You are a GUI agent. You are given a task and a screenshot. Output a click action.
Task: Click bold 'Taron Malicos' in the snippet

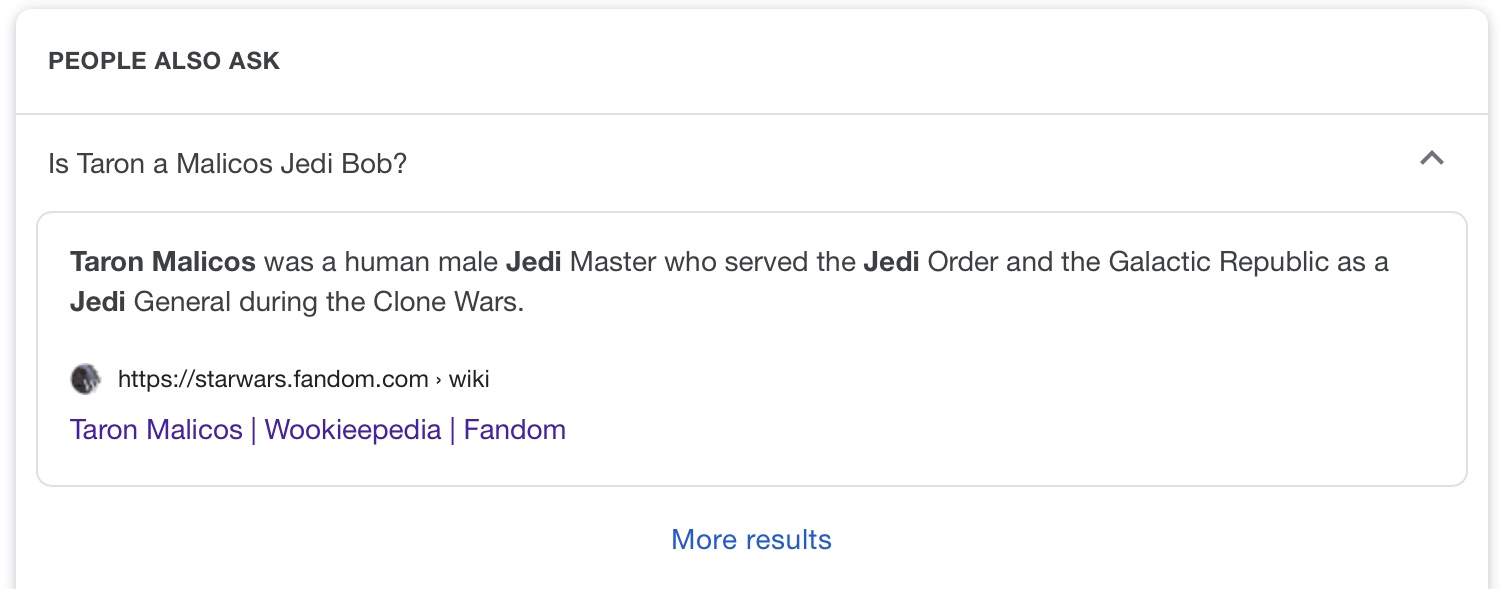(163, 263)
